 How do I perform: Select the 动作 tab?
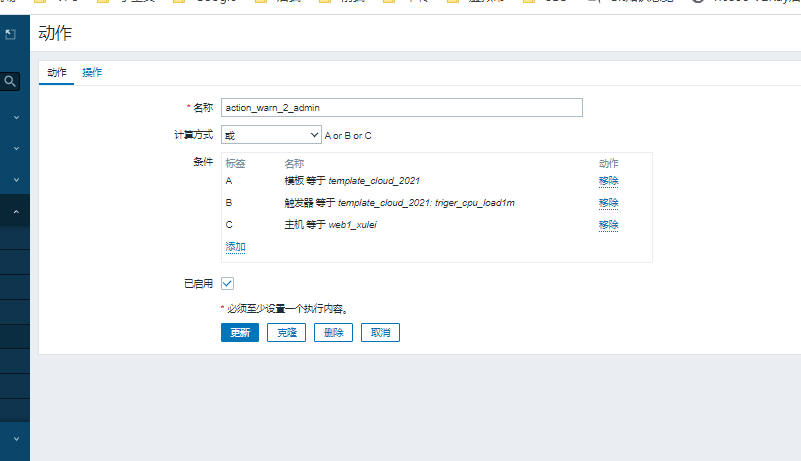point(57,73)
